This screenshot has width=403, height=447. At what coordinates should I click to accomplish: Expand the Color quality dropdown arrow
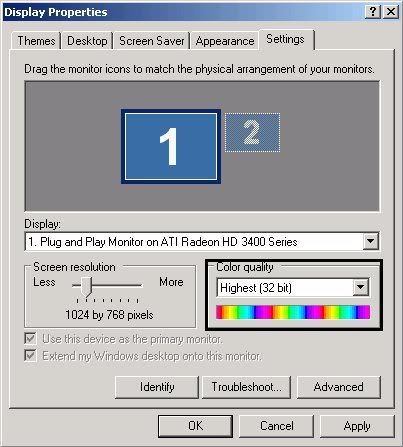click(x=361, y=287)
